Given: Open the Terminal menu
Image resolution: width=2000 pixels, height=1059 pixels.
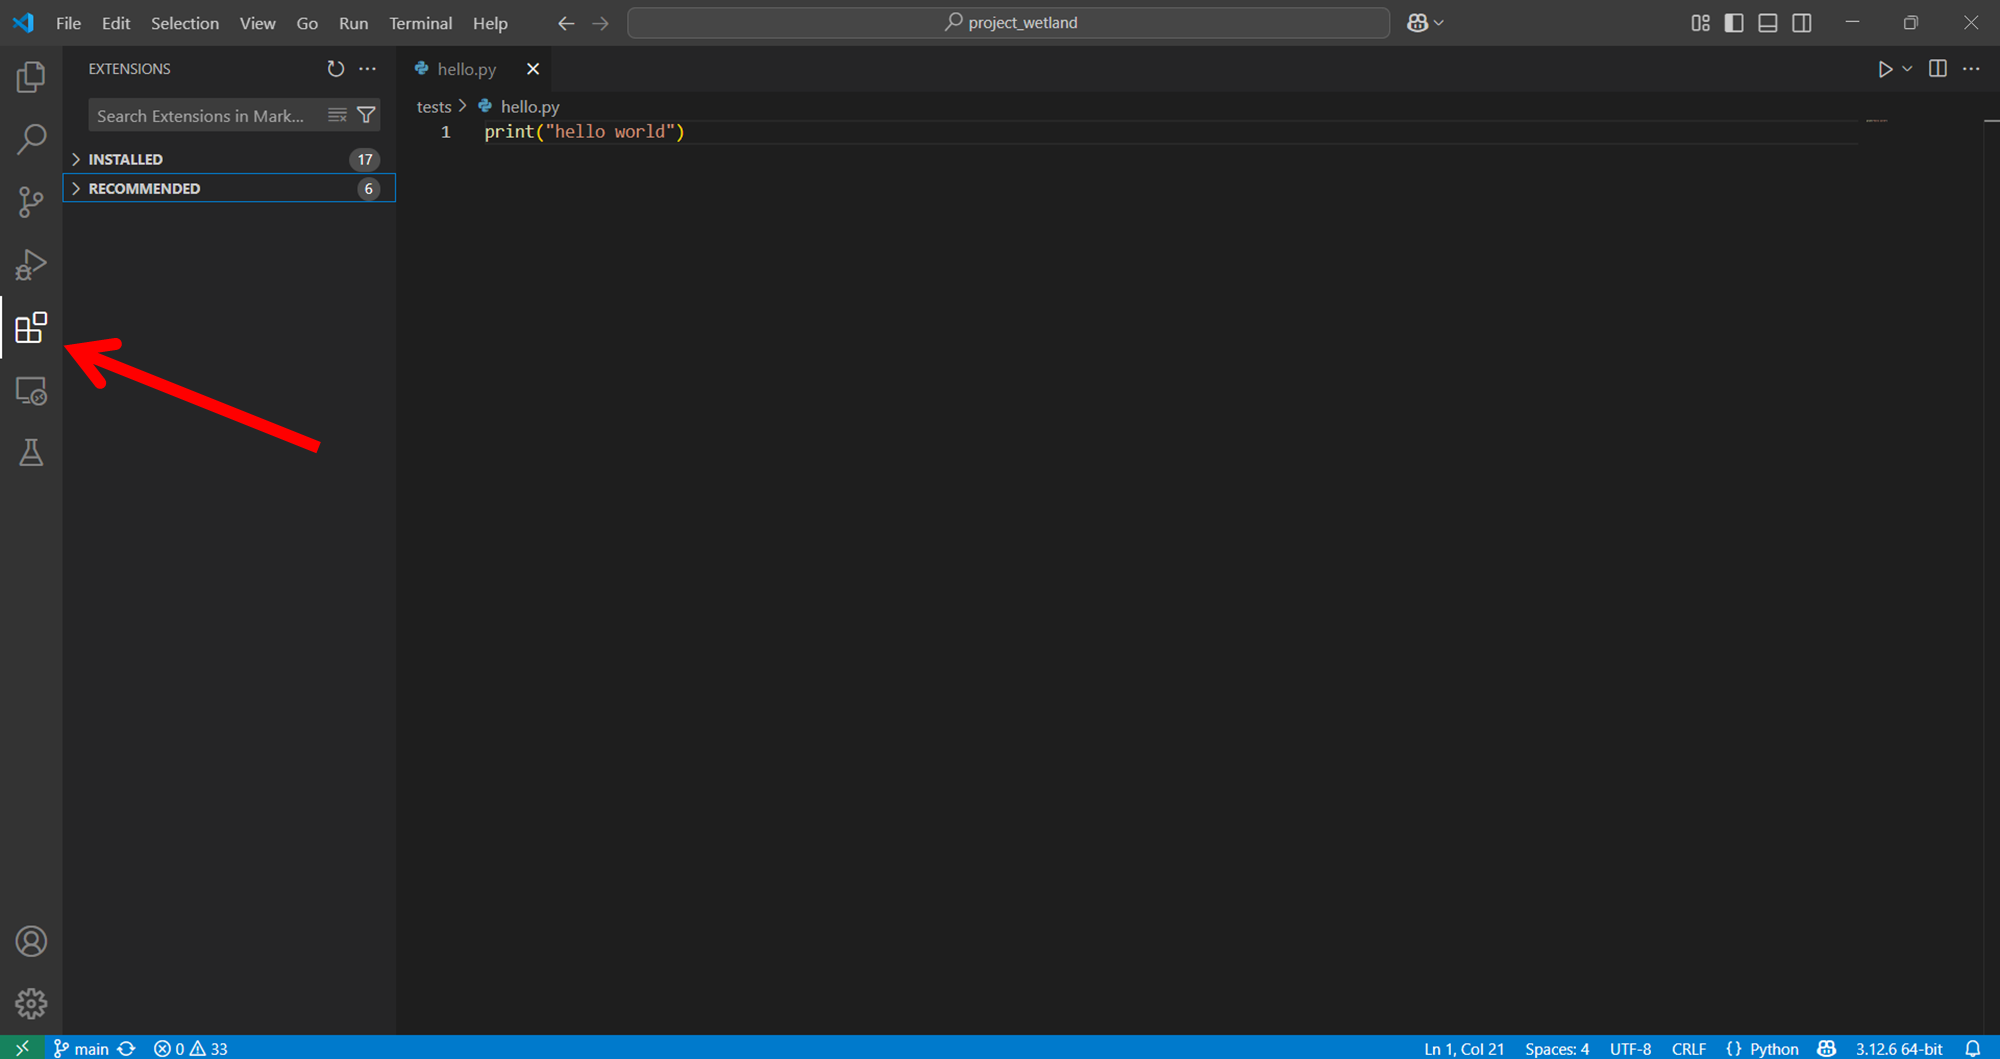Looking at the screenshot, I should tap(420, 23).
